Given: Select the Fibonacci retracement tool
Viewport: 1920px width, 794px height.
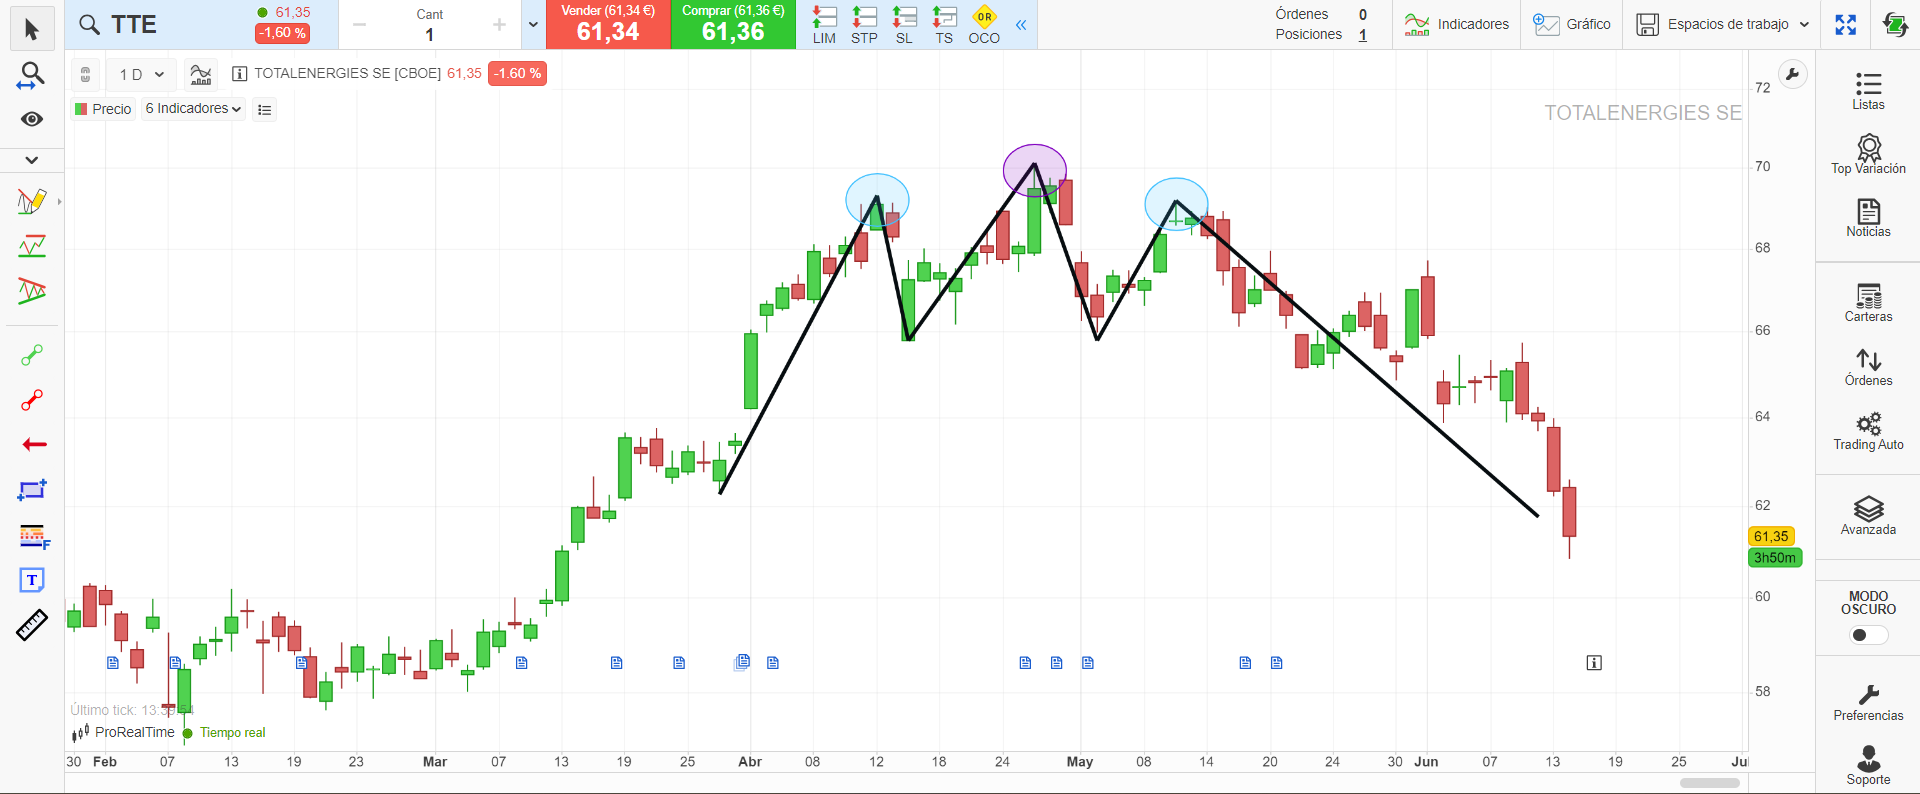Looking at the screenshot, I should (x=33, y=536).
